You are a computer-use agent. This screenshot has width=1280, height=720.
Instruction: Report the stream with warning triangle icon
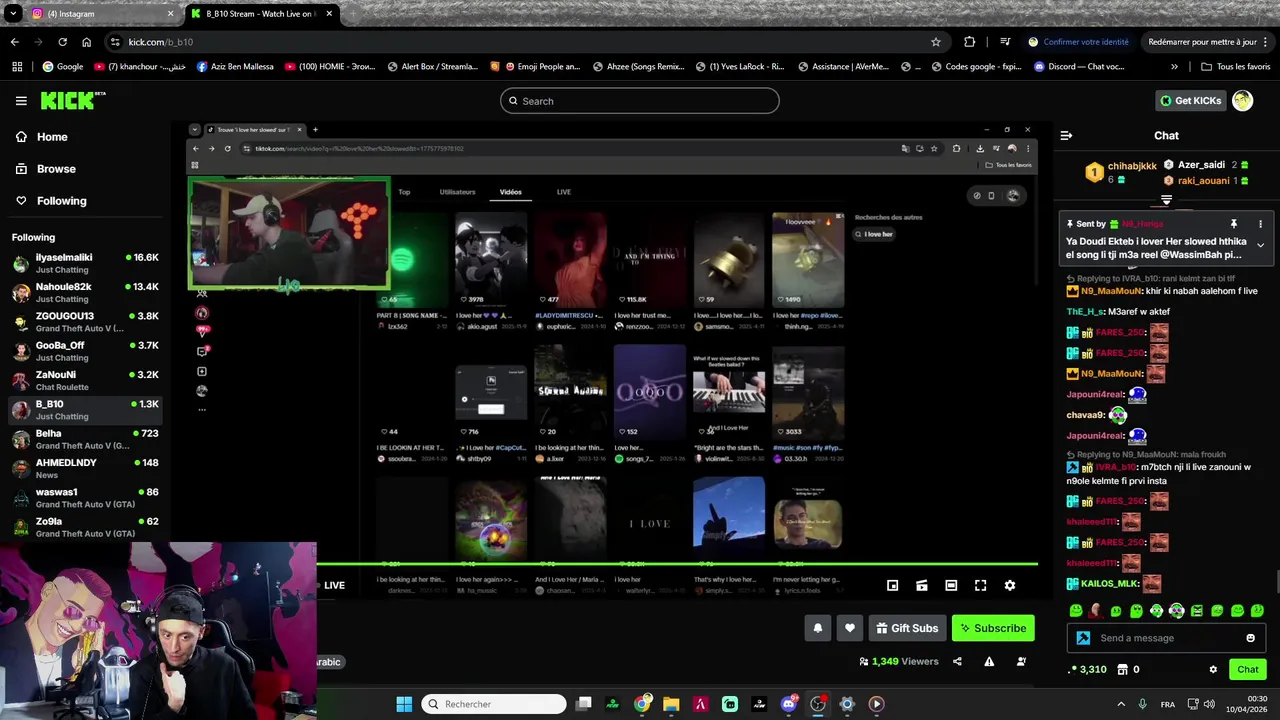(989, 661)
